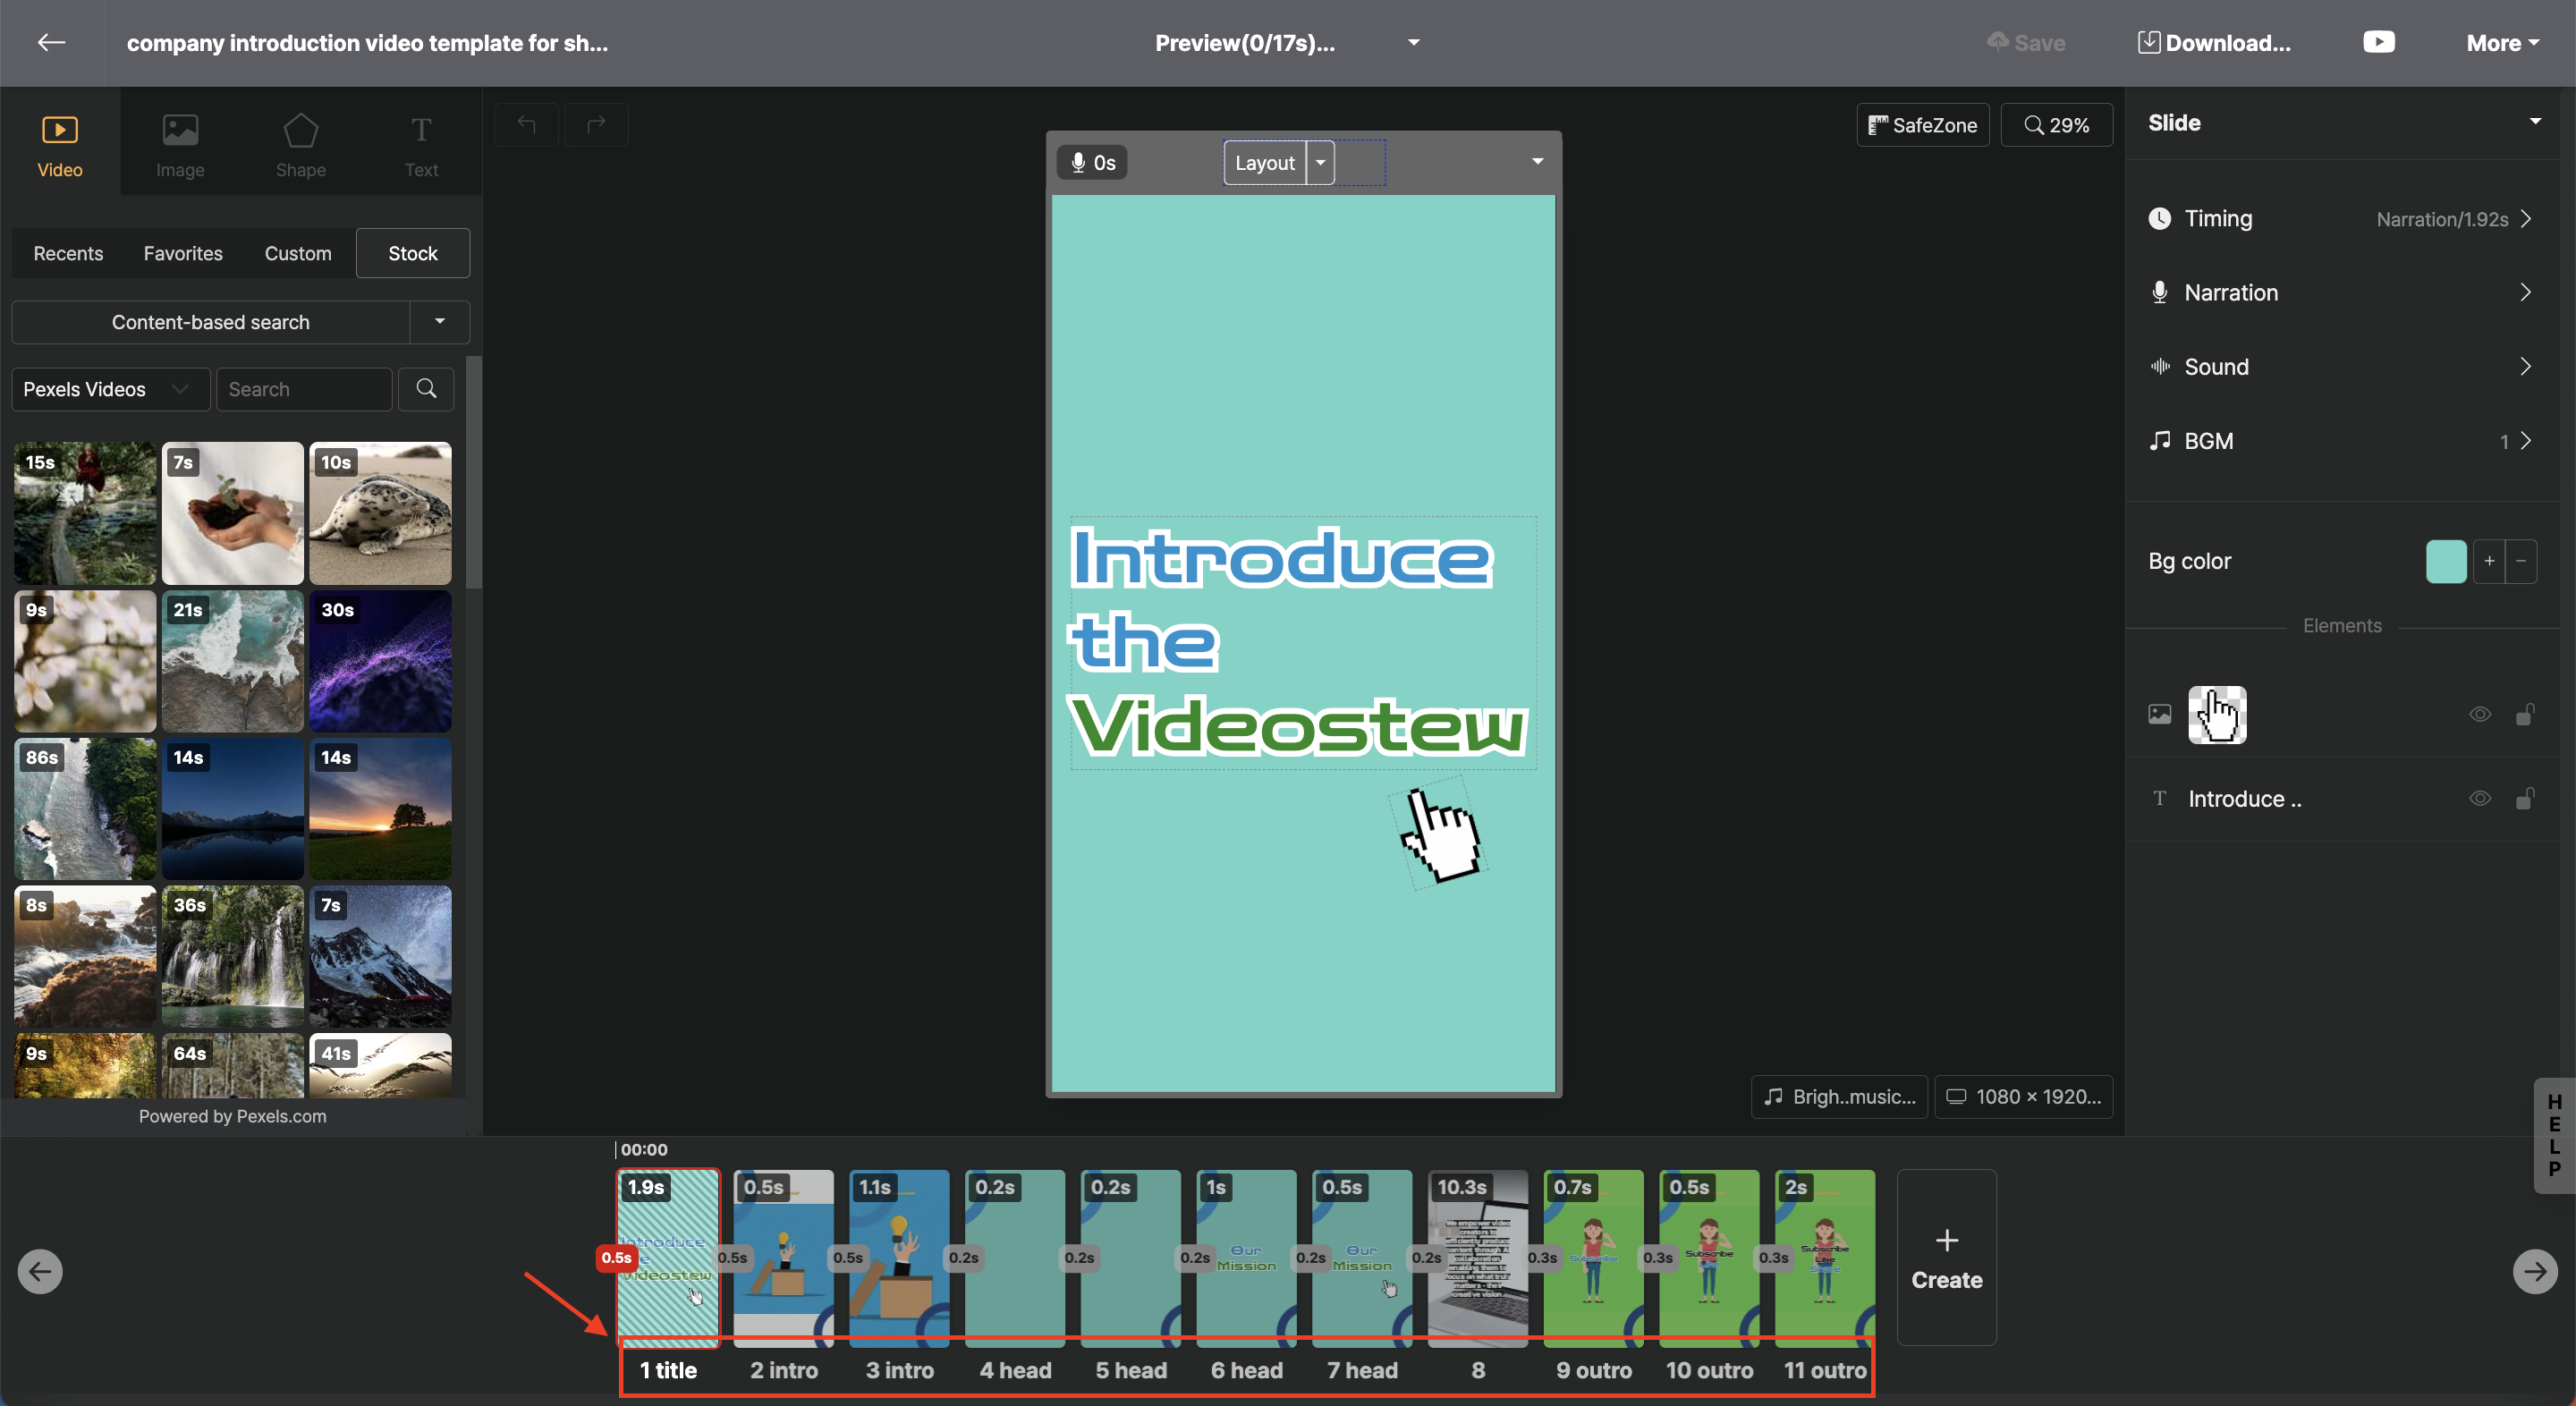Open Sound settings row
2576x1406 pixels.
[2342, 366]
